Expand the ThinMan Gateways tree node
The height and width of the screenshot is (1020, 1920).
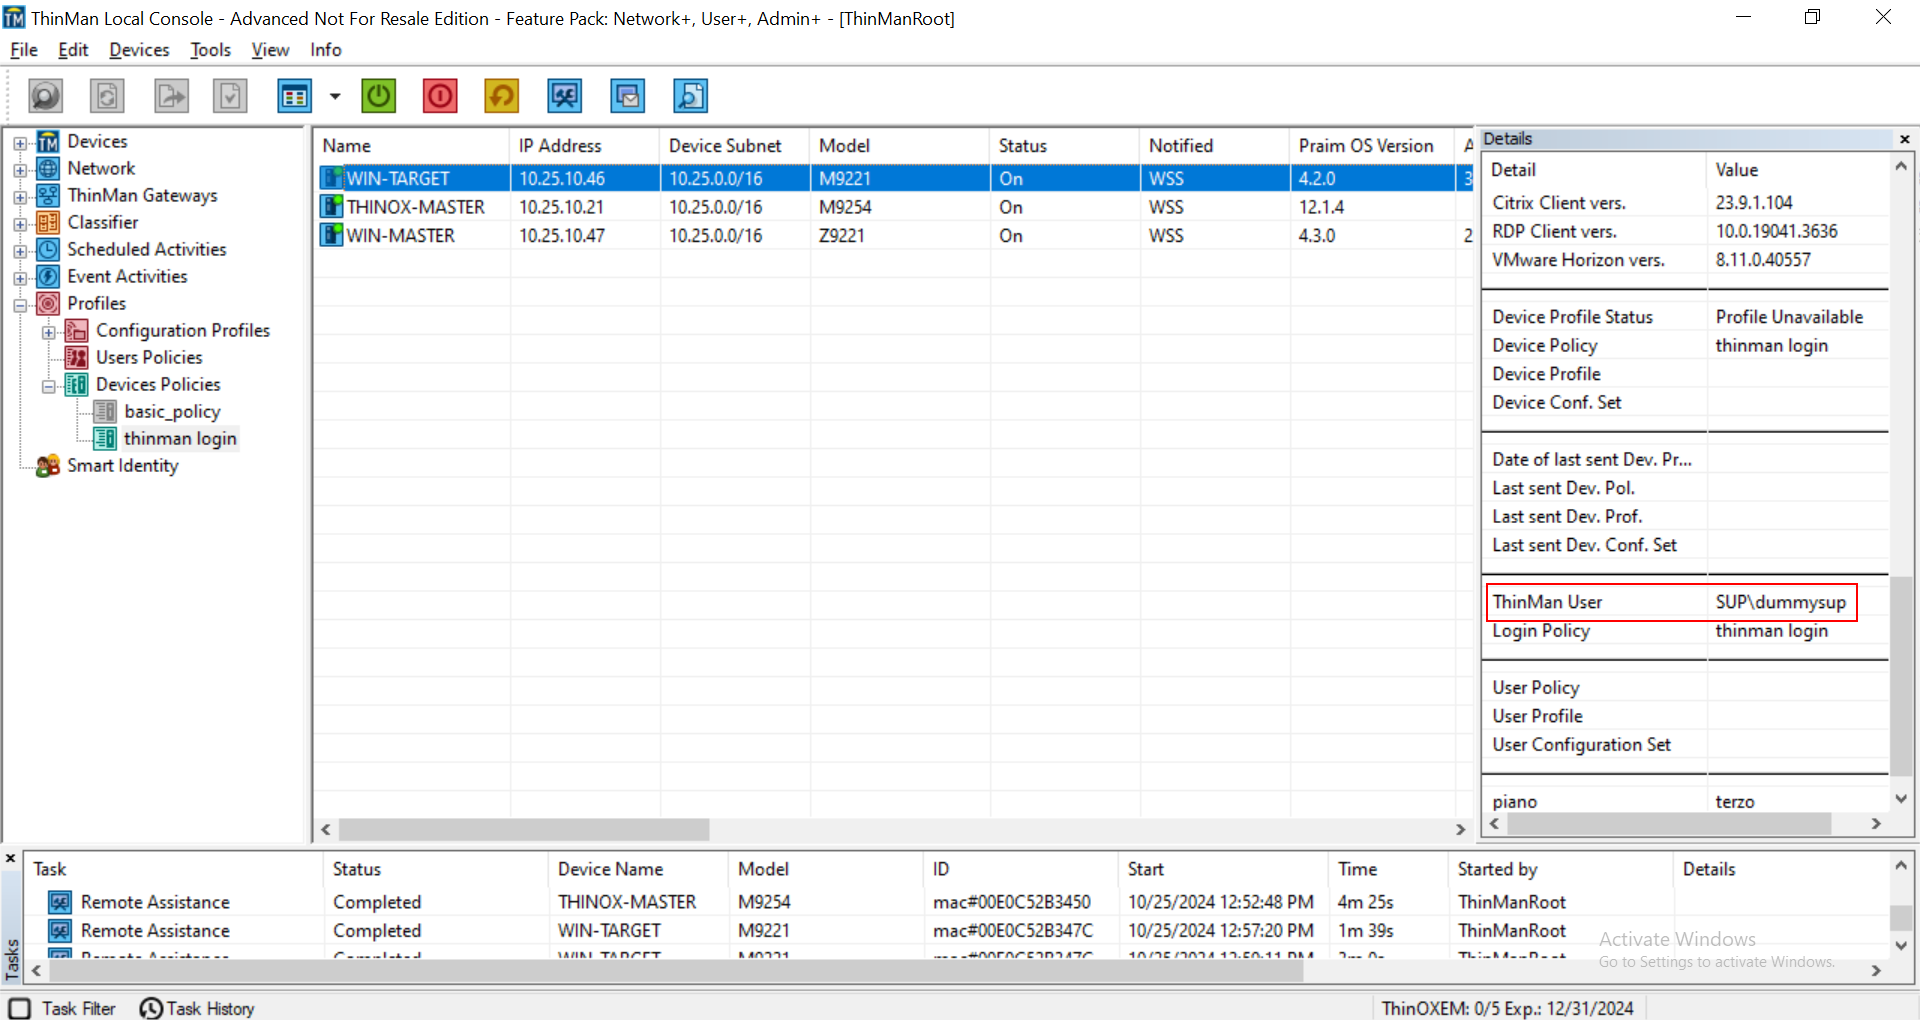click(x=20, y=197)
